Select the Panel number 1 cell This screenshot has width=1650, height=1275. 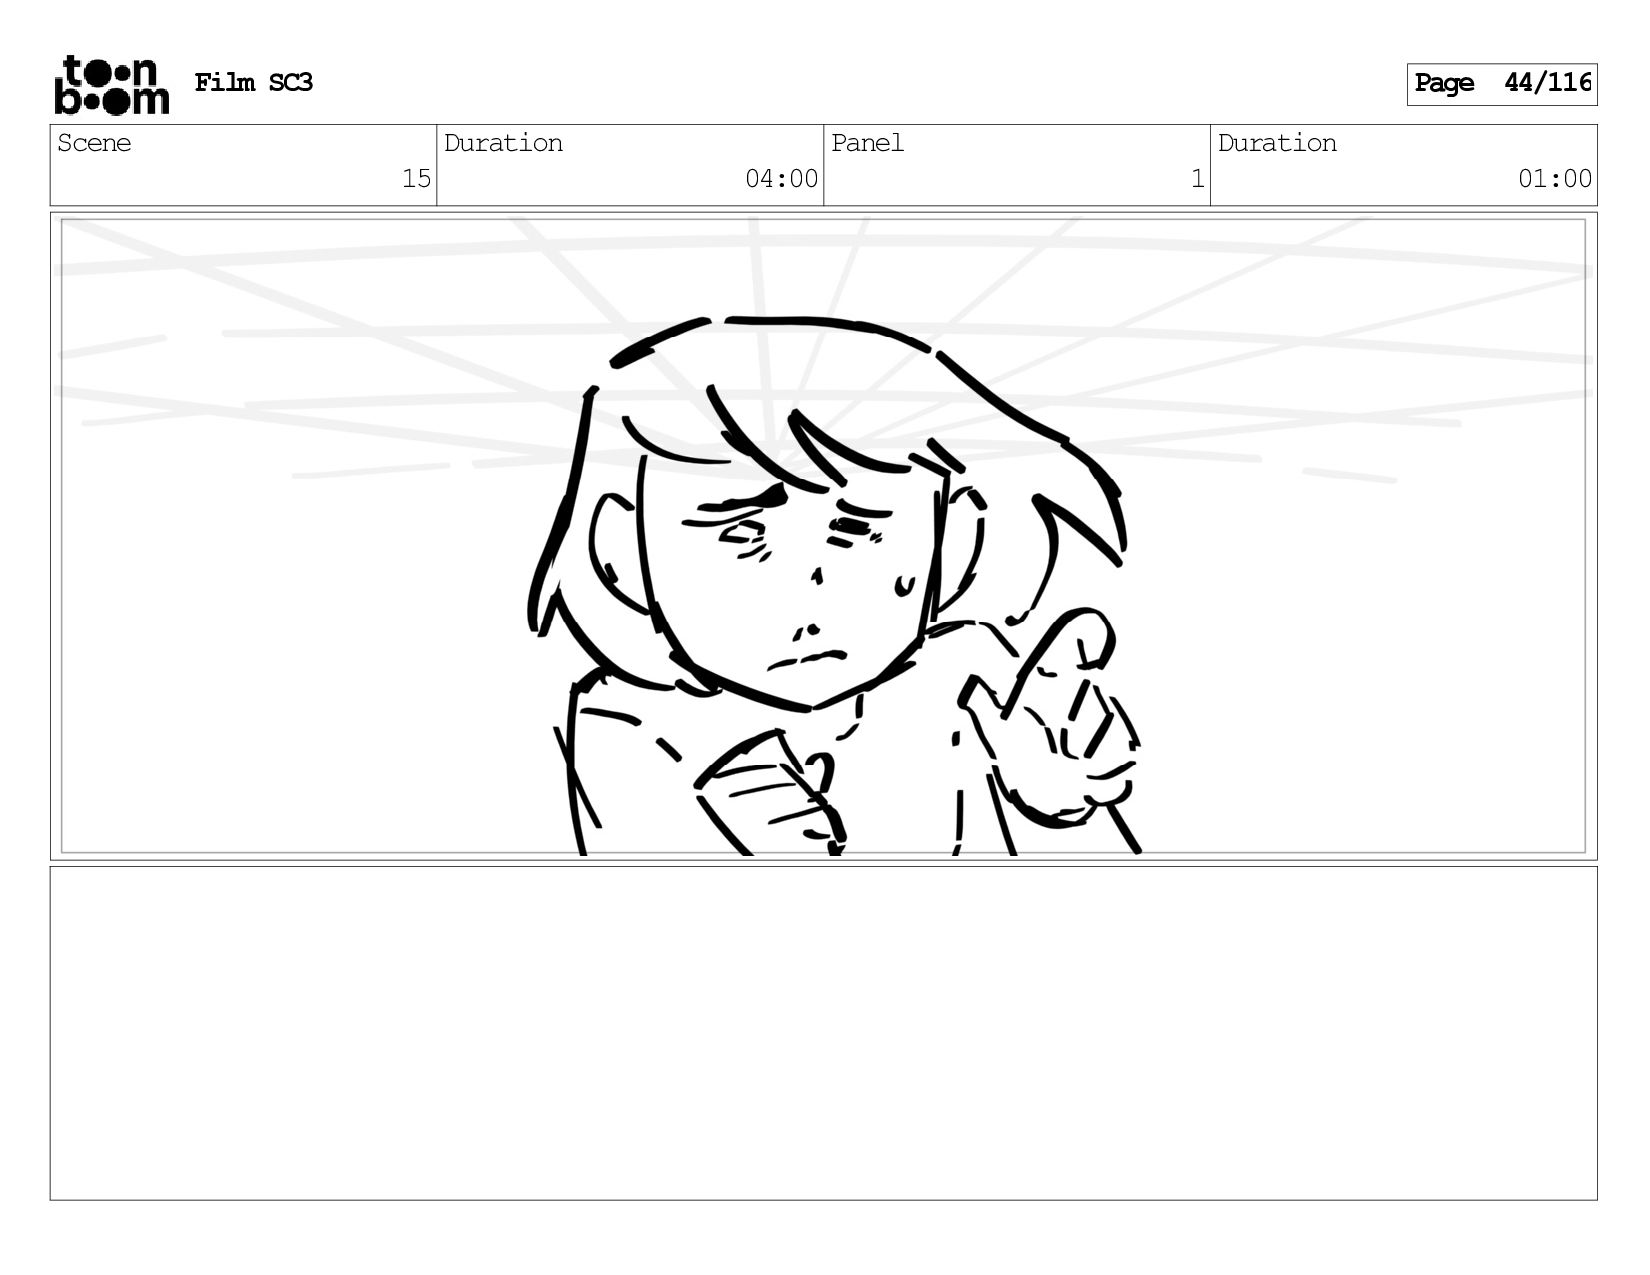click(1017, 166)
